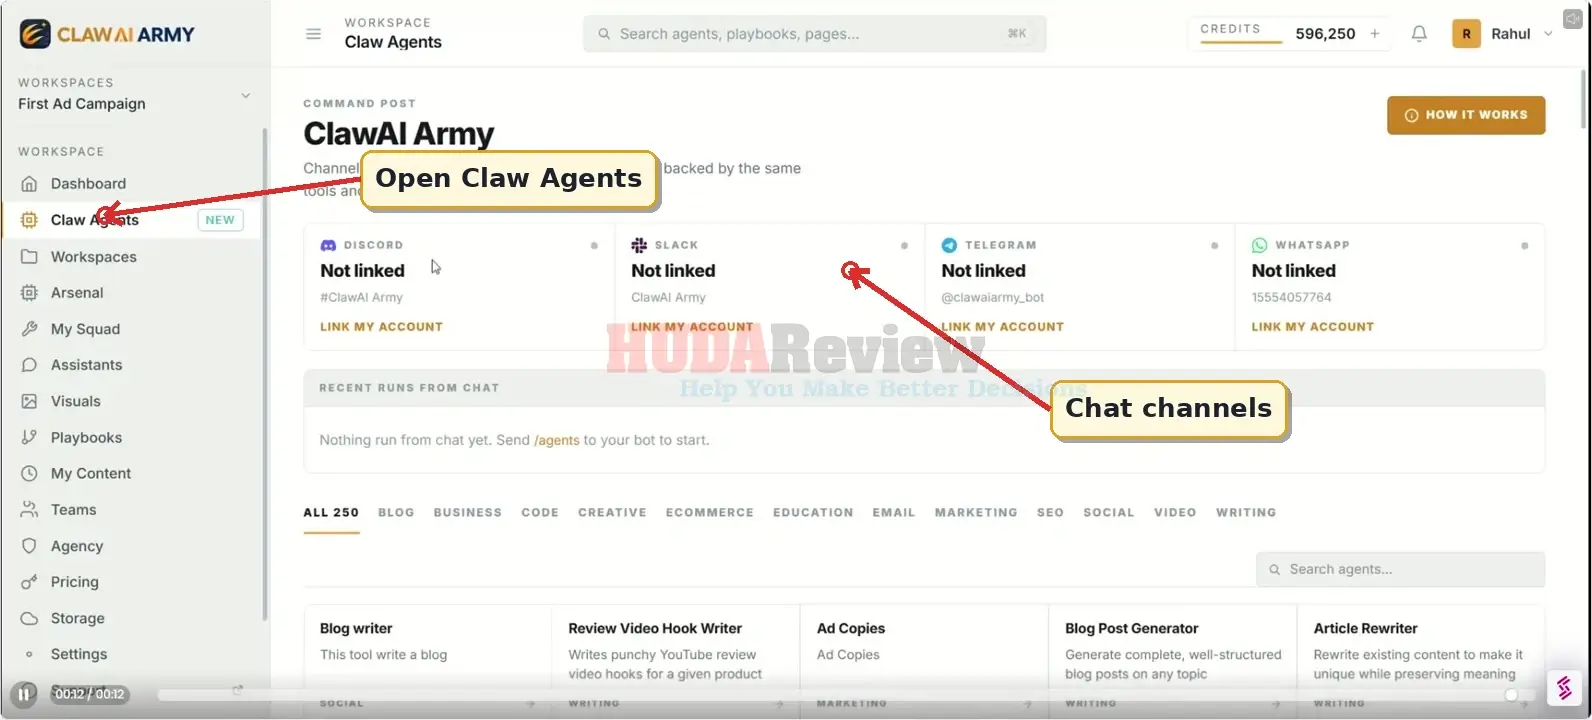This screenshot has height=720, width=1592.
Task: Expand the First Ad Campaign workspace dropdown
Action: (x=246, y=95)
